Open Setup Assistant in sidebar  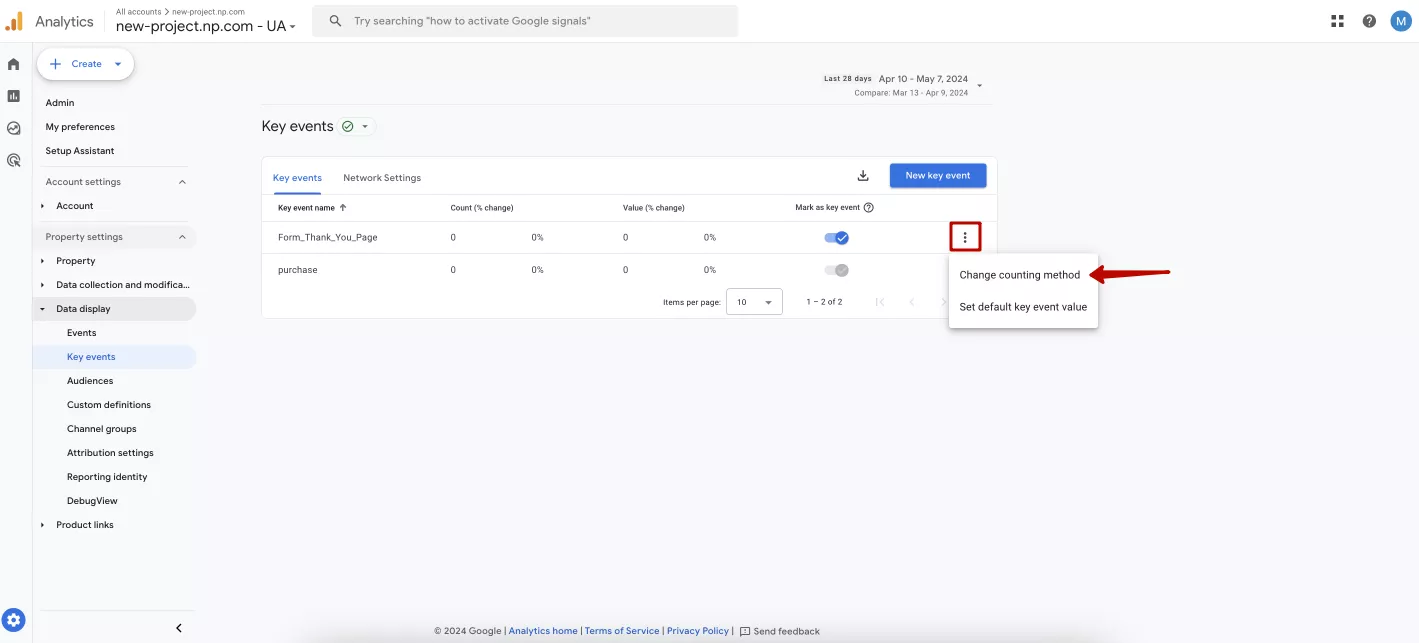80,151
